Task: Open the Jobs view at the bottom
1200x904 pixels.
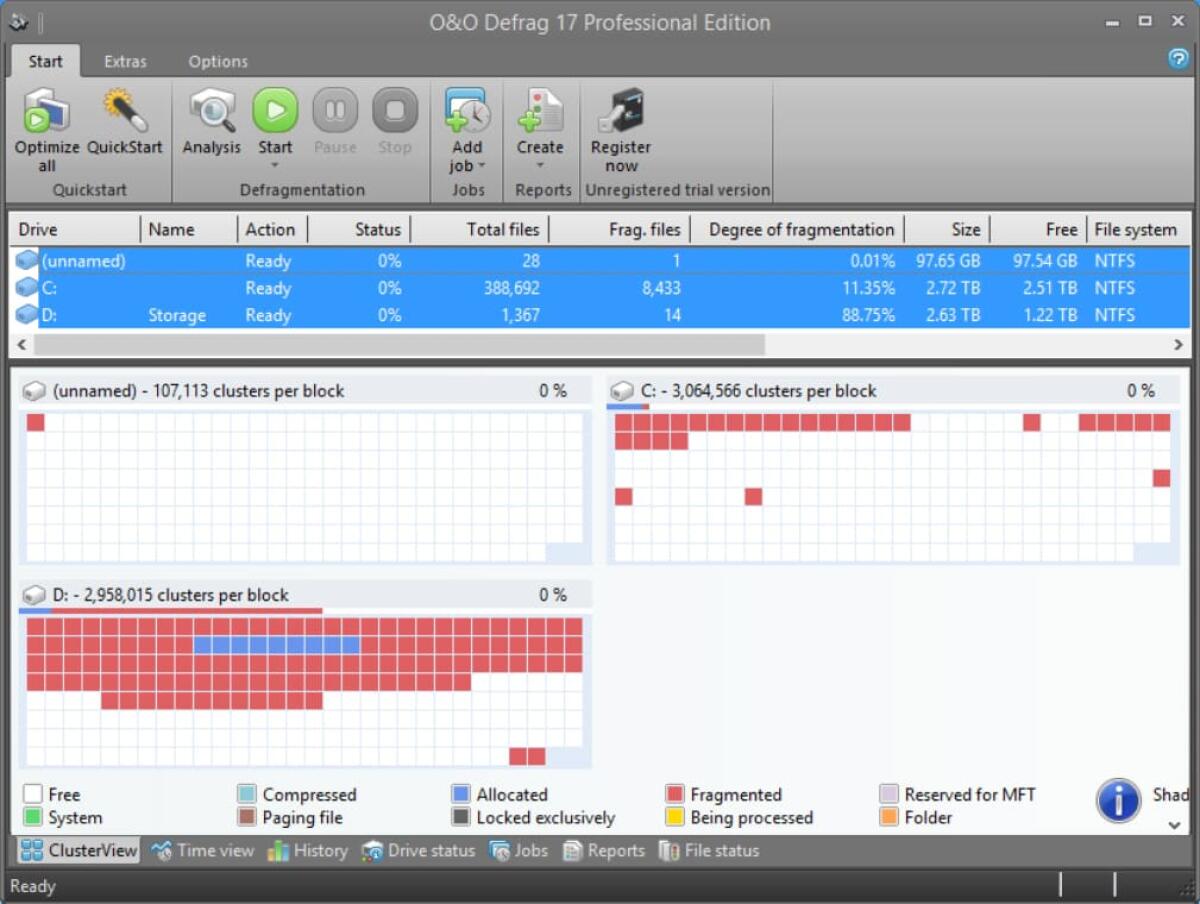Action: click(x=519, y=851)
